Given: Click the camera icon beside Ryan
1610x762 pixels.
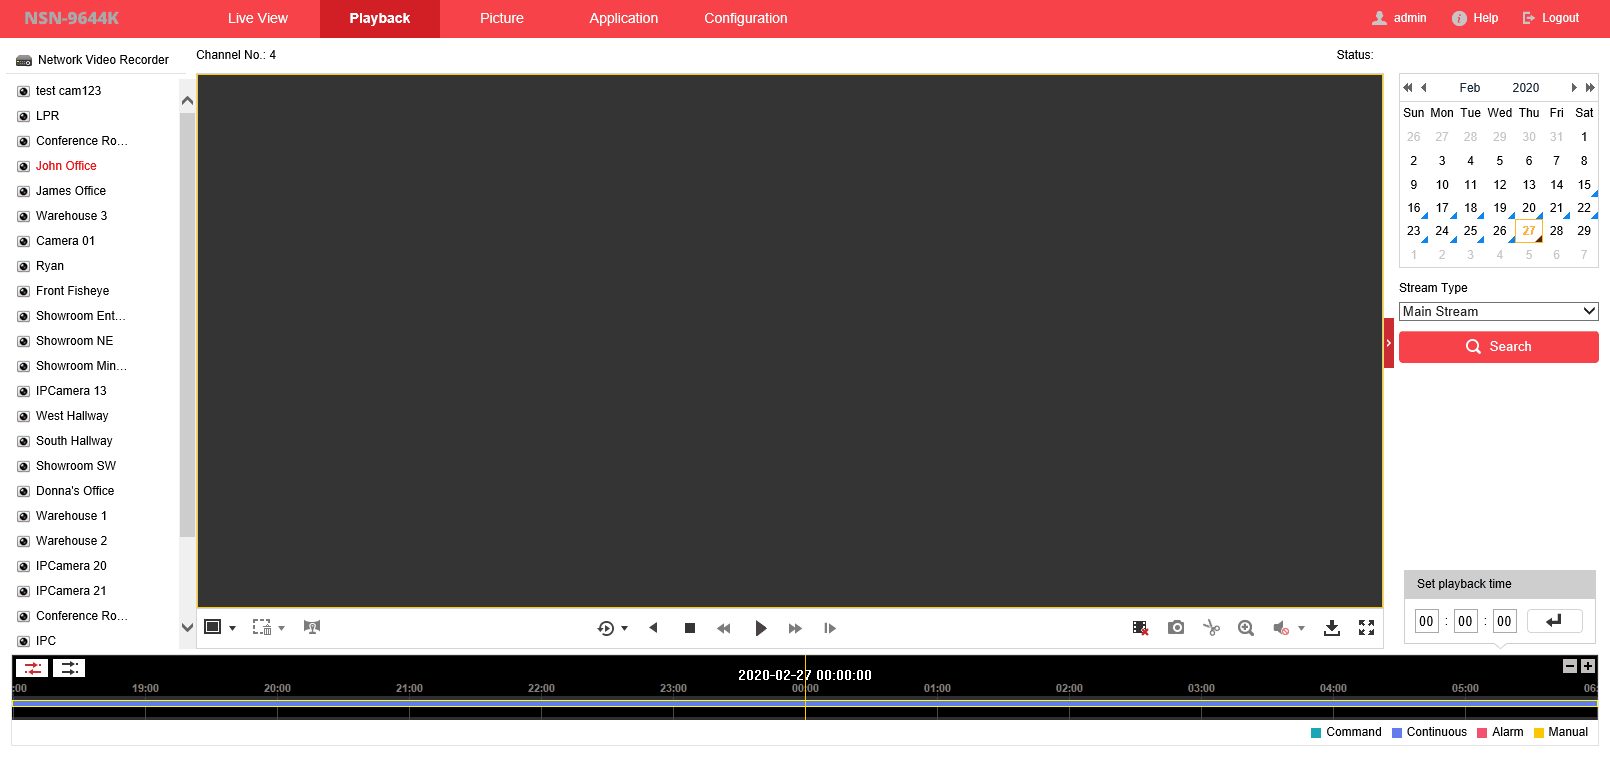Looking at the screenshot, I should (23, 266).
